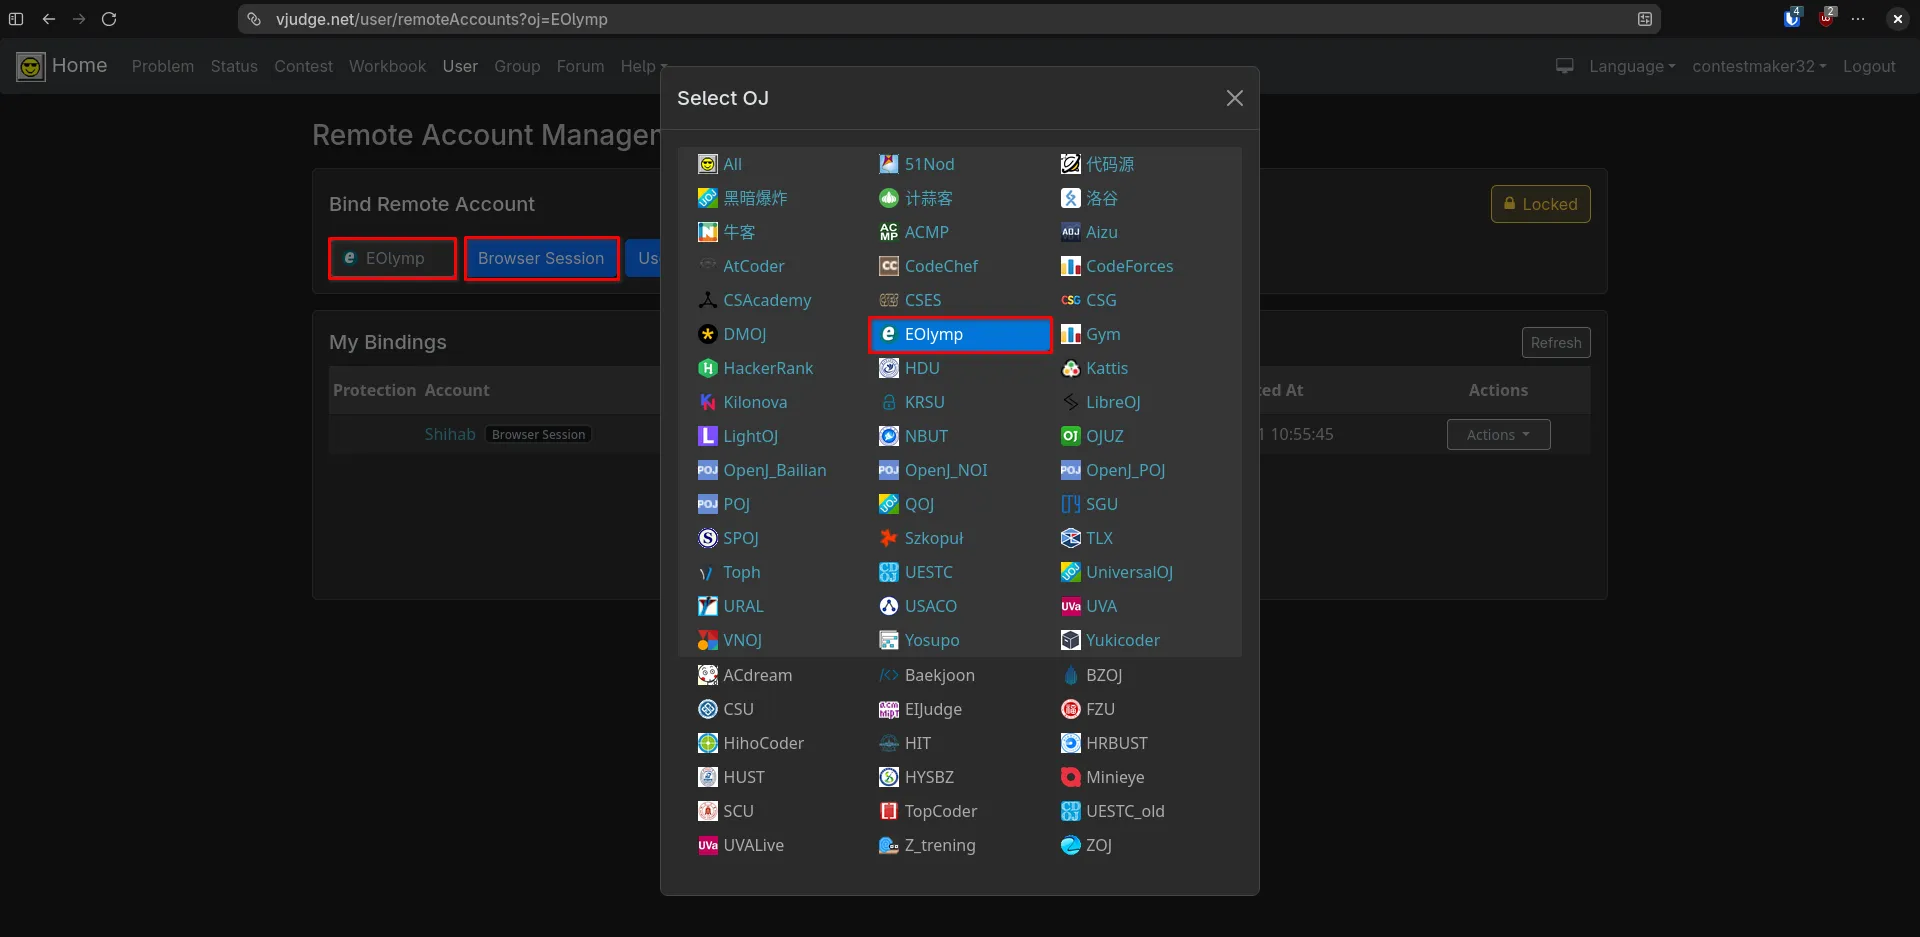The width and height of the screenshot is (1920, 937).
Task: Select 51Nod in the OJ list
Action: tap(929, 164)
